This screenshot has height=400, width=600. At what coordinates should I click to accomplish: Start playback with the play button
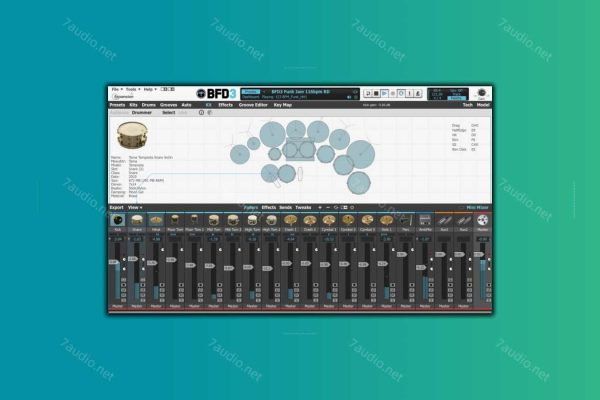coord(385,93)
